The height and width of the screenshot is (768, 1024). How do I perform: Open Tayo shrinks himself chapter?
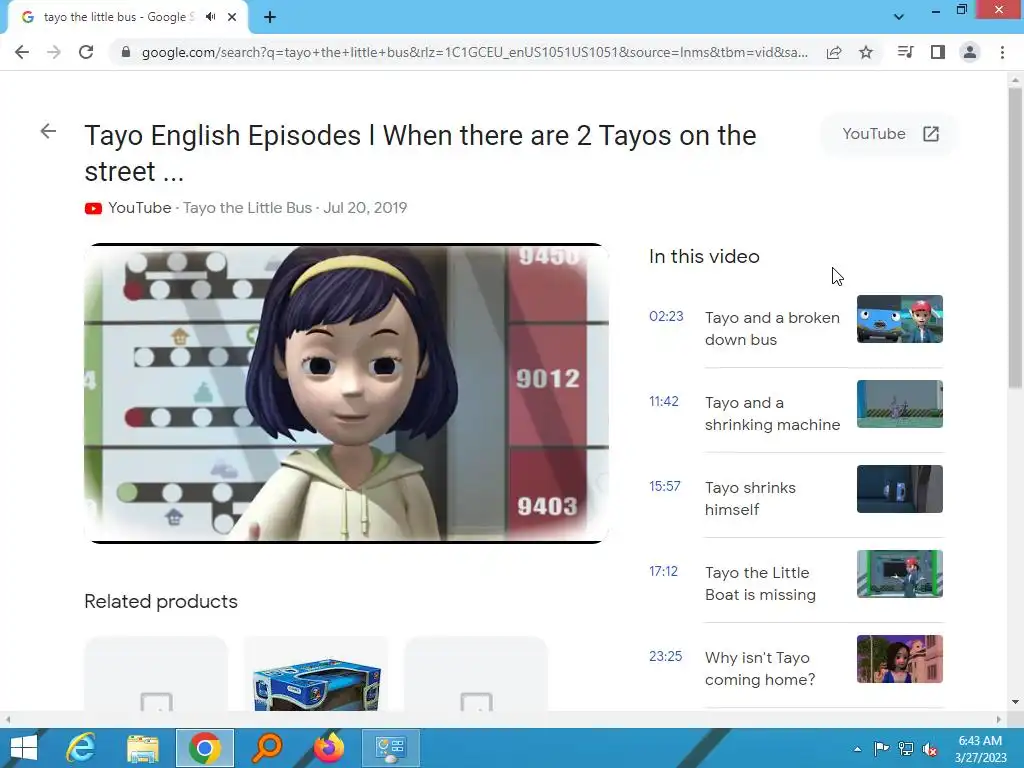(750, 498)
